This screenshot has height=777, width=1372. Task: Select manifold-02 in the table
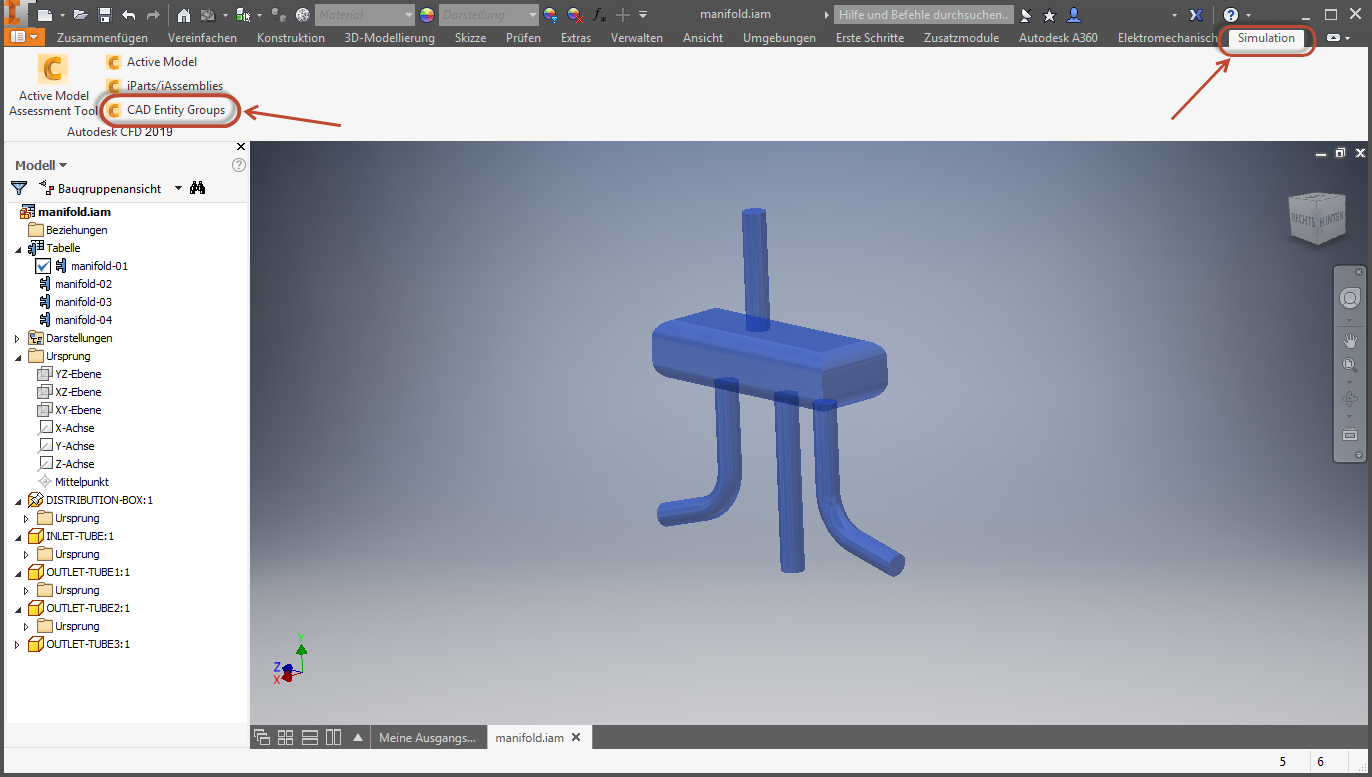[83, 284]
